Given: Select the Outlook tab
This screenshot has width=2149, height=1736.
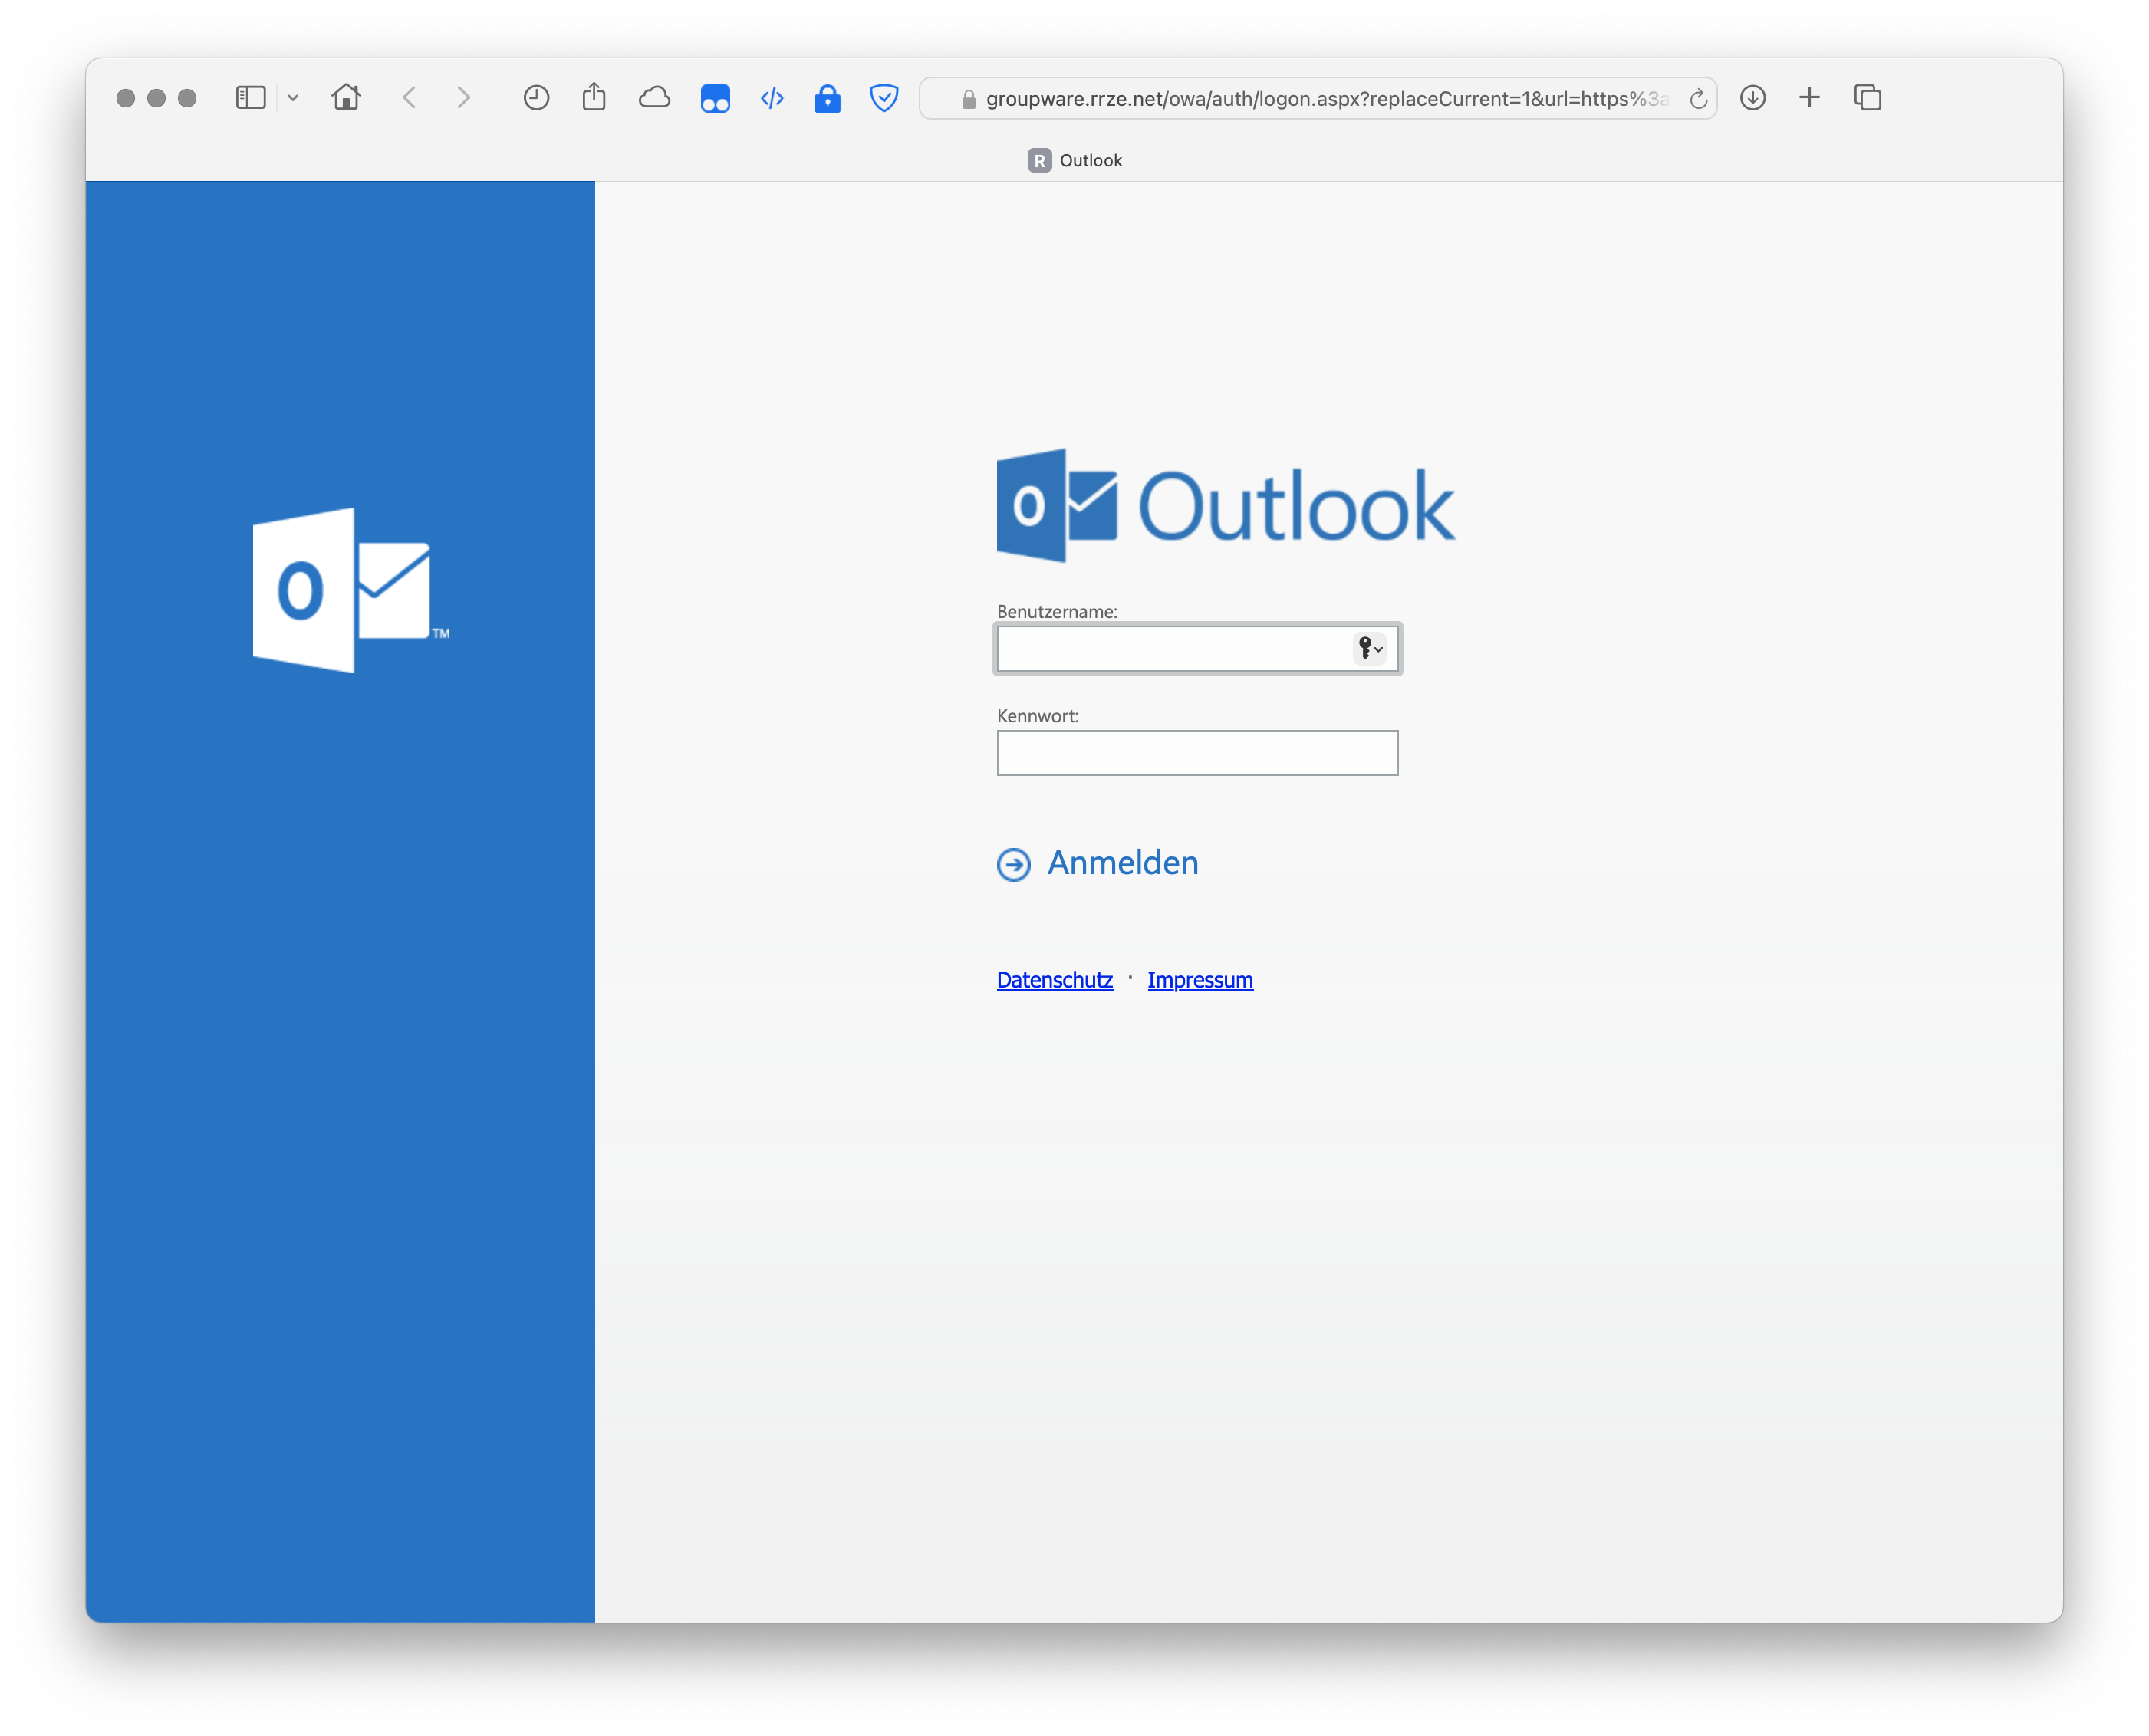Looking at the screenshot, I should (1075, 160).
